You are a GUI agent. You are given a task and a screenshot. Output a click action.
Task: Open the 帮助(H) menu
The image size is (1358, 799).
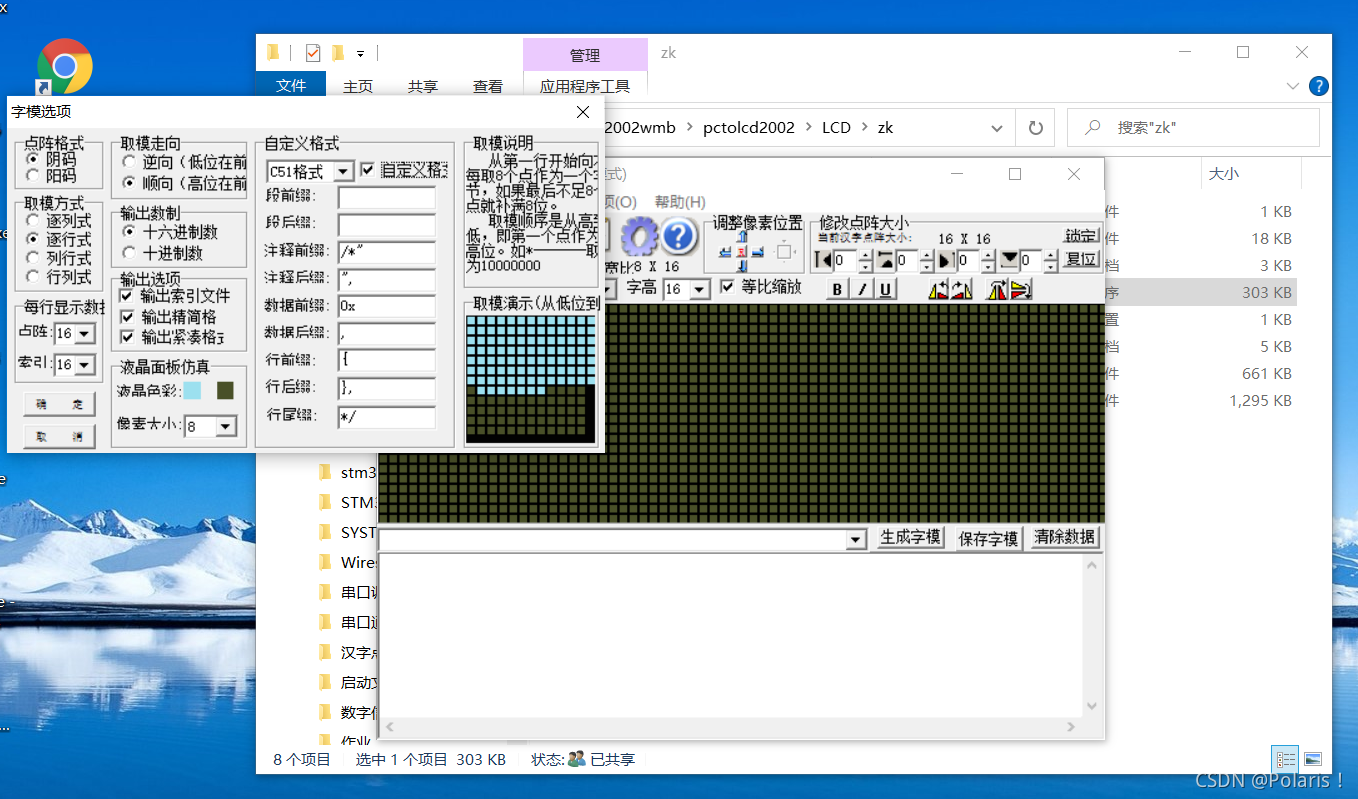click(679, 201)
